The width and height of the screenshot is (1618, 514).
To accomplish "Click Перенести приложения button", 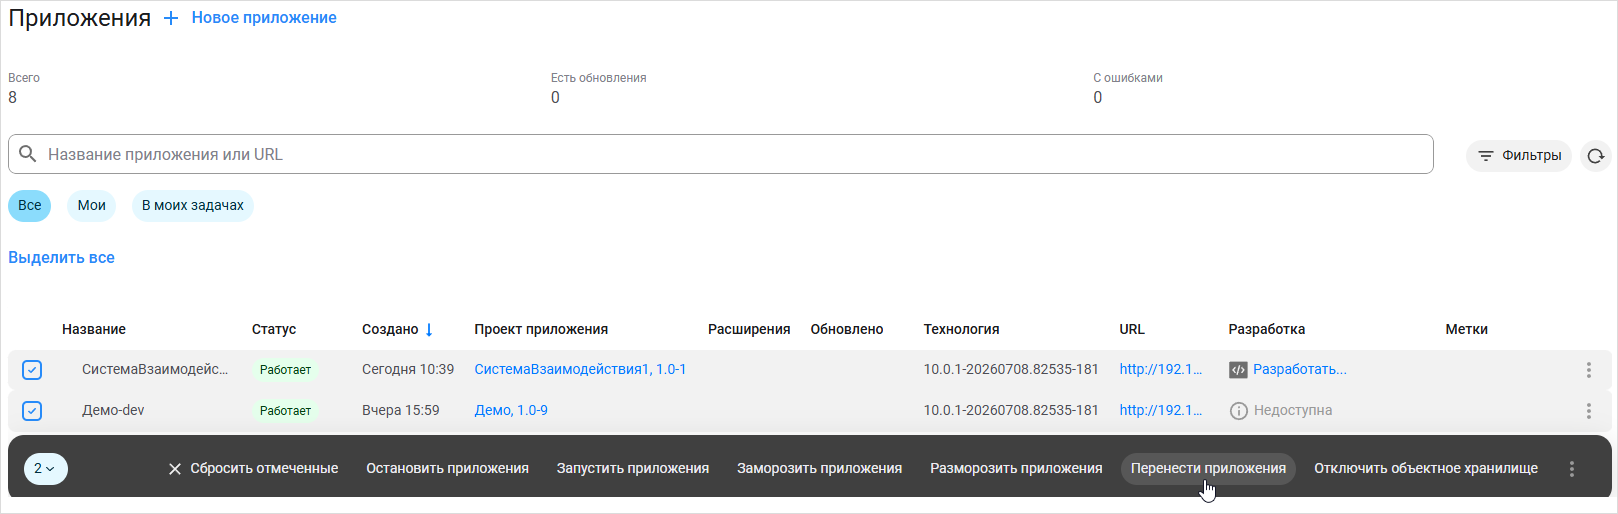I will tap(1208, 469).
